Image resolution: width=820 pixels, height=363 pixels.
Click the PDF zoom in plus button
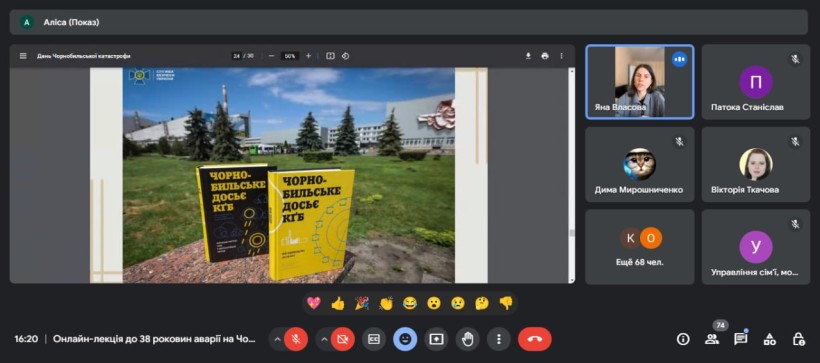tap(308, 56)
